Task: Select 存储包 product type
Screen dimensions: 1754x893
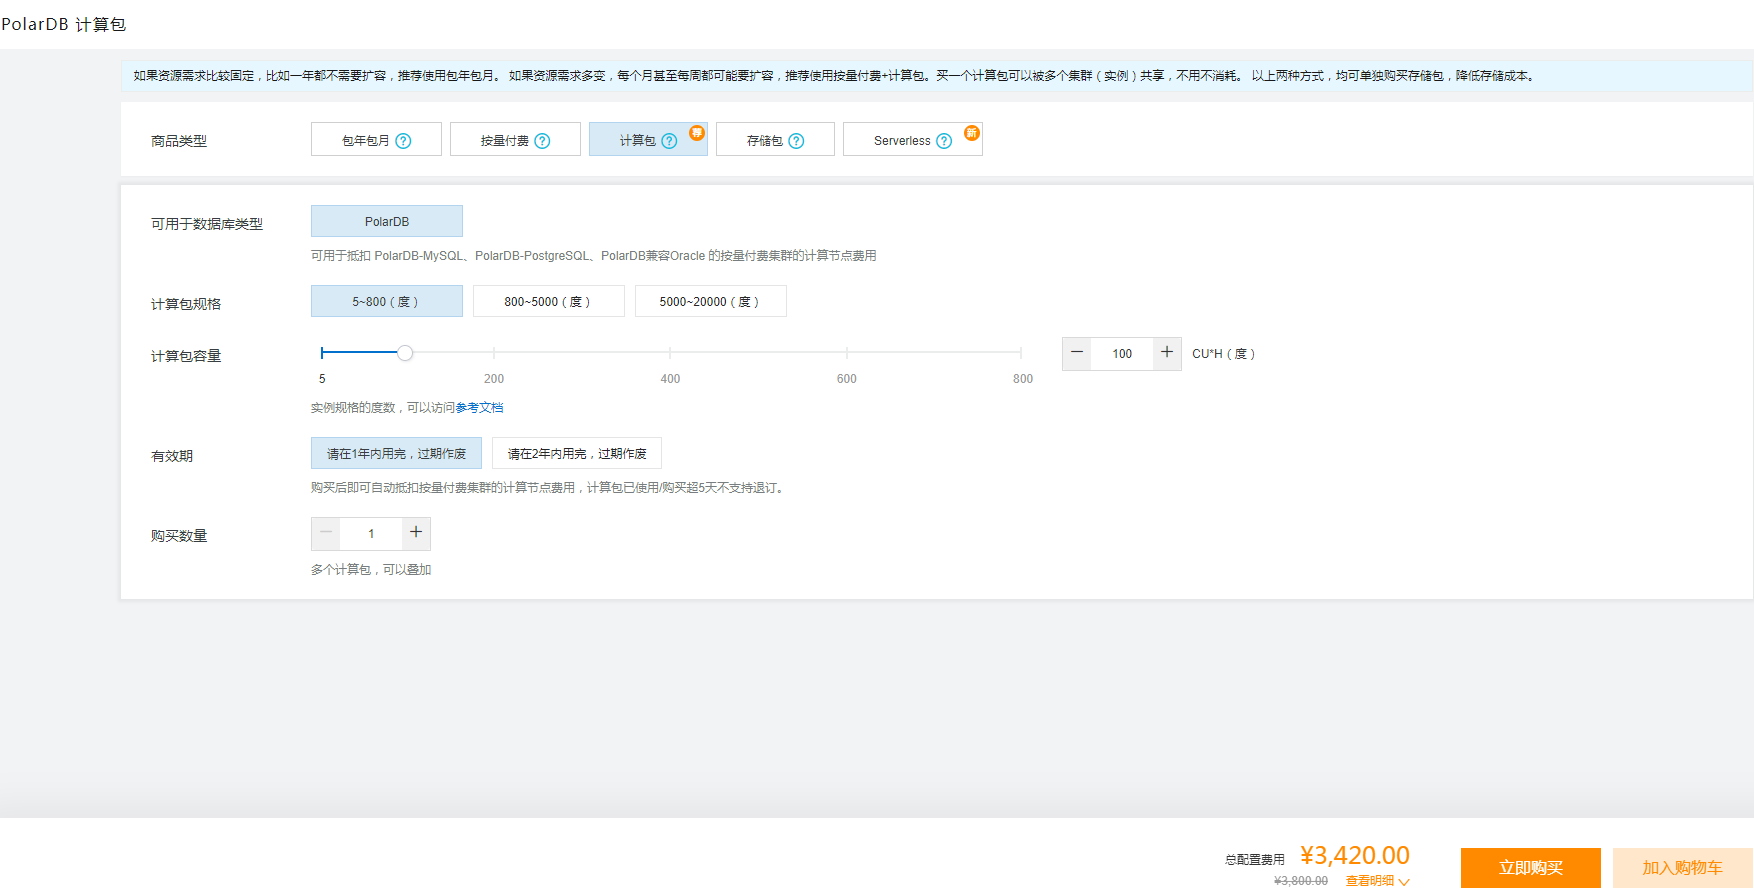Action: [x=775, y=140]
